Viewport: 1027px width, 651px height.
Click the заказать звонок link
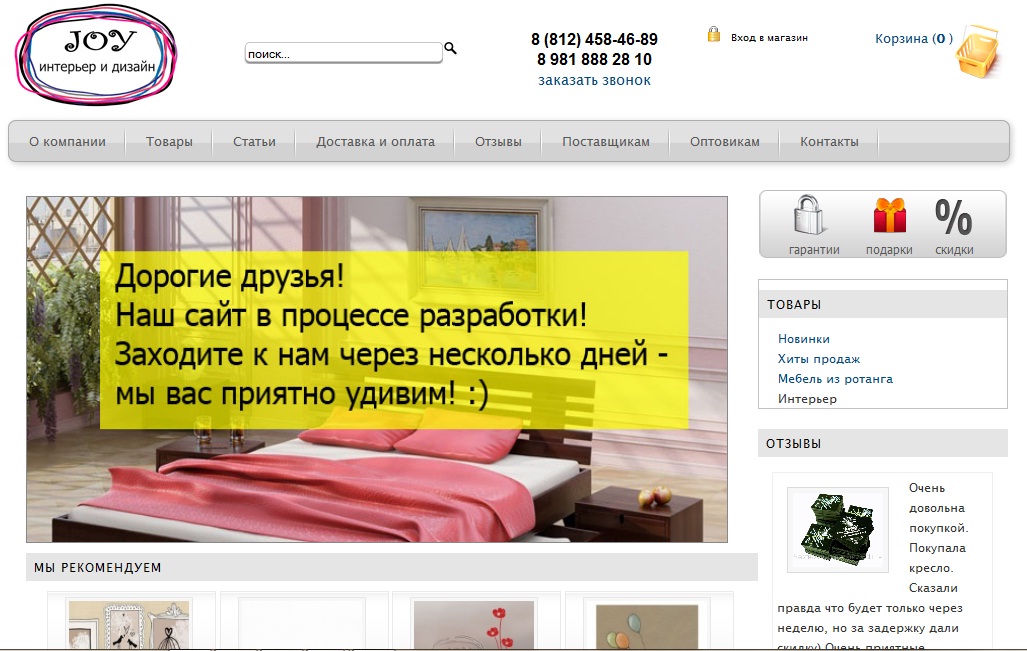coord(593,81)
